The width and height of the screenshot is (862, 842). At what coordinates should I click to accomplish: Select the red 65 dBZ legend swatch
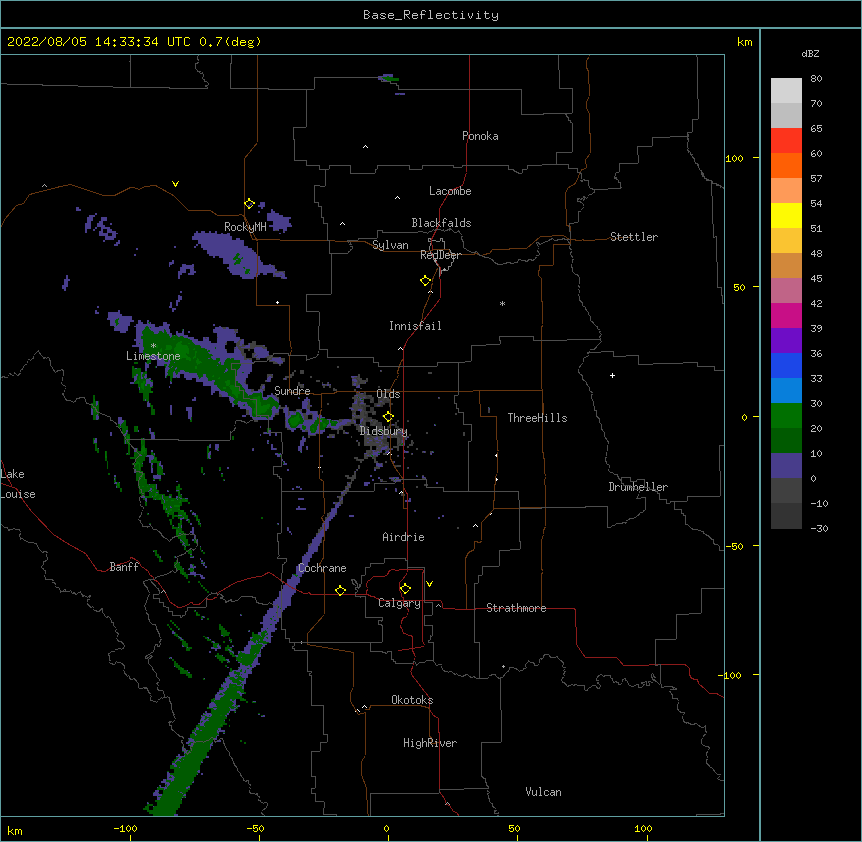pos(786,140)
